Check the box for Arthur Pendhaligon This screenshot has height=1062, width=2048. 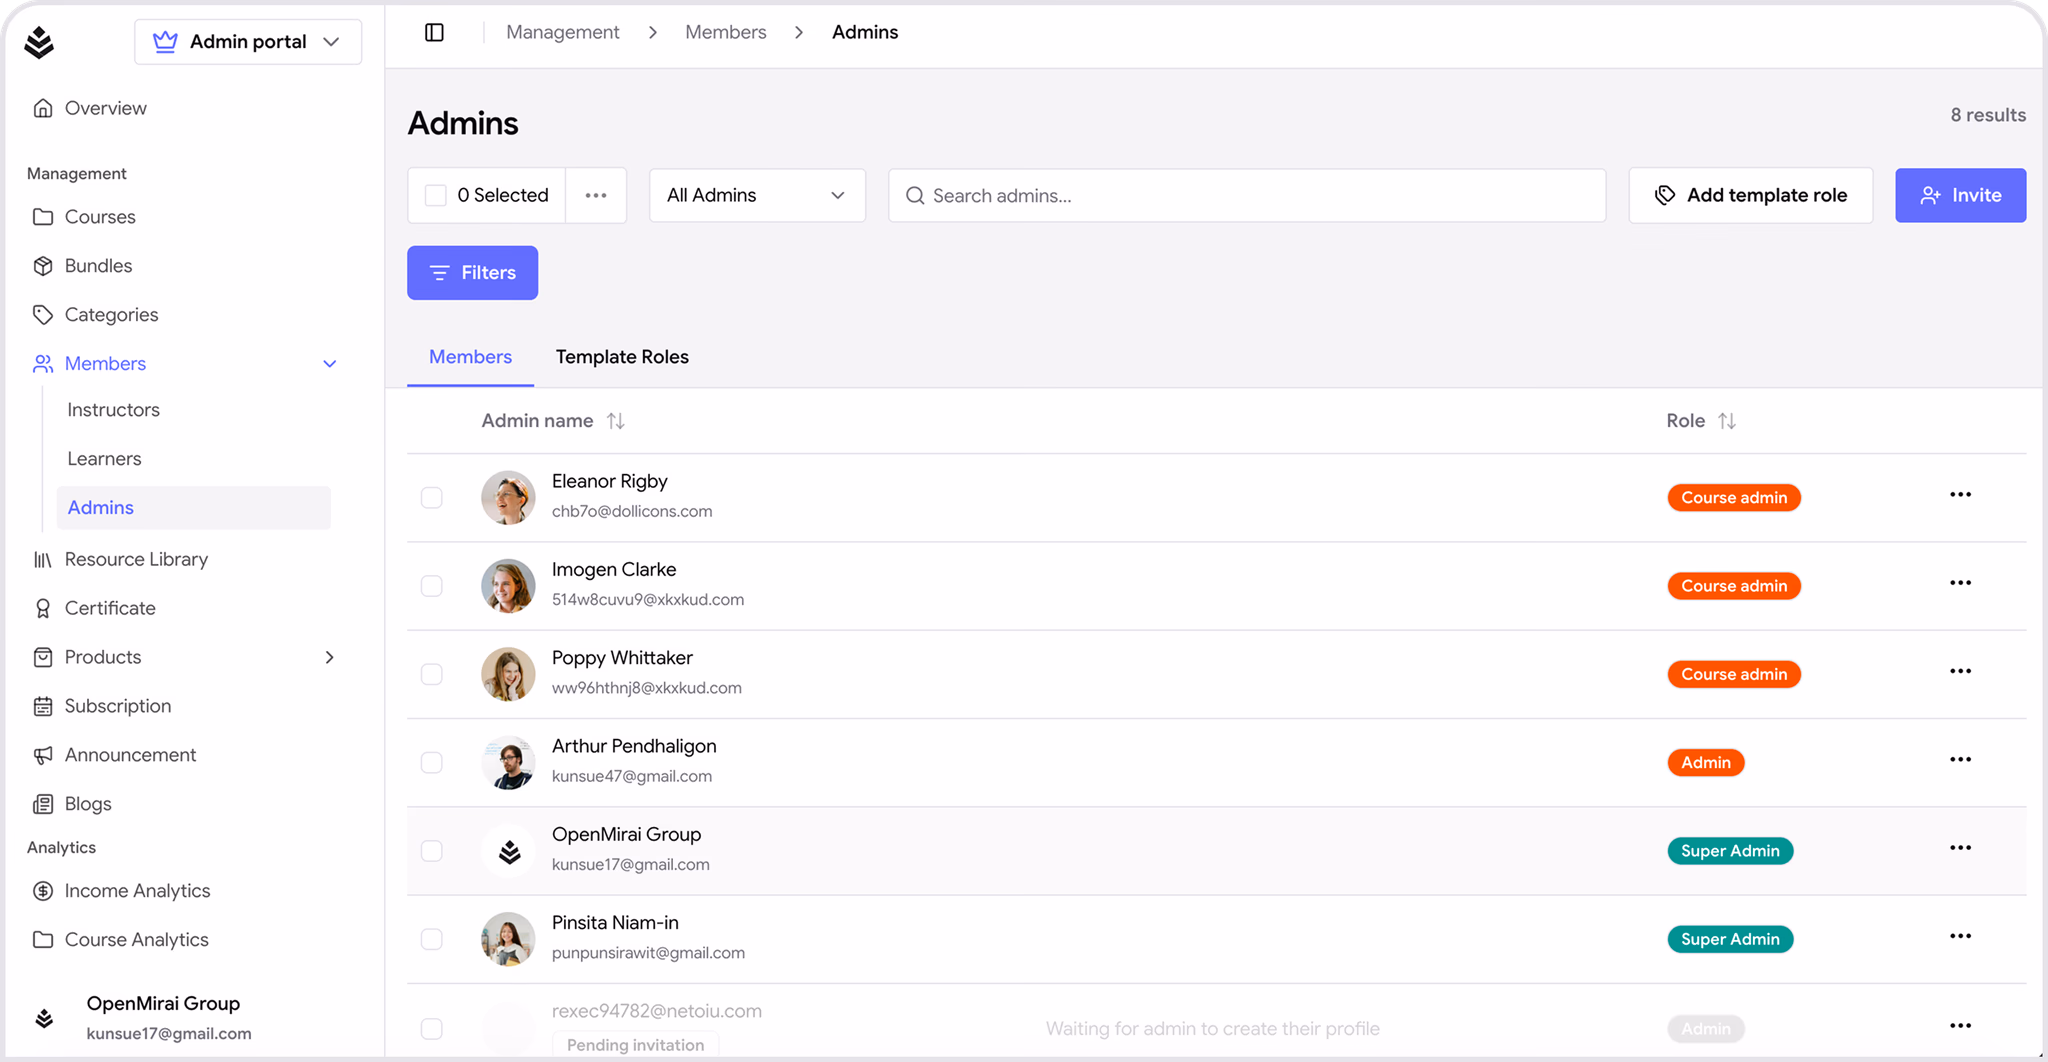click(x=432, y=763)
